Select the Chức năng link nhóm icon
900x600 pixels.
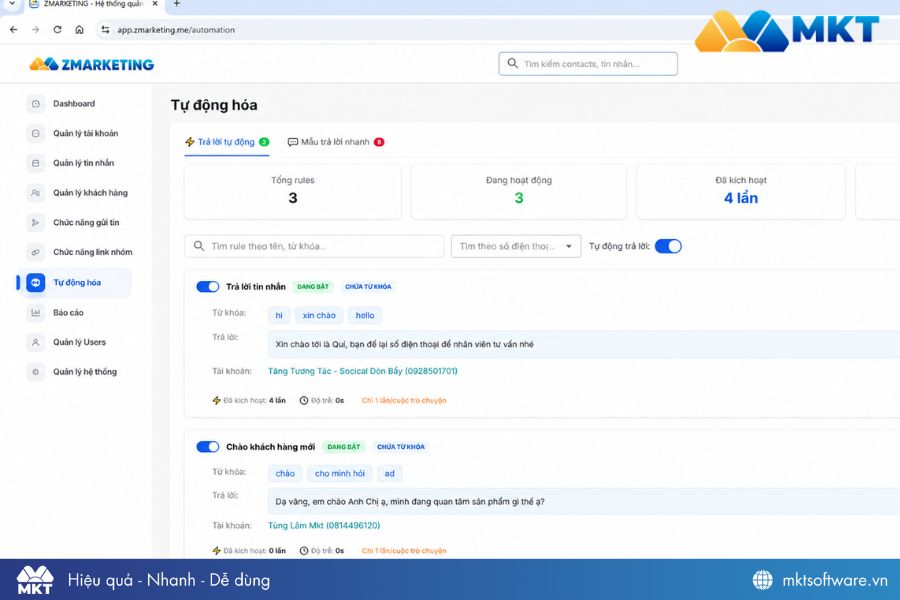[36, 252]
